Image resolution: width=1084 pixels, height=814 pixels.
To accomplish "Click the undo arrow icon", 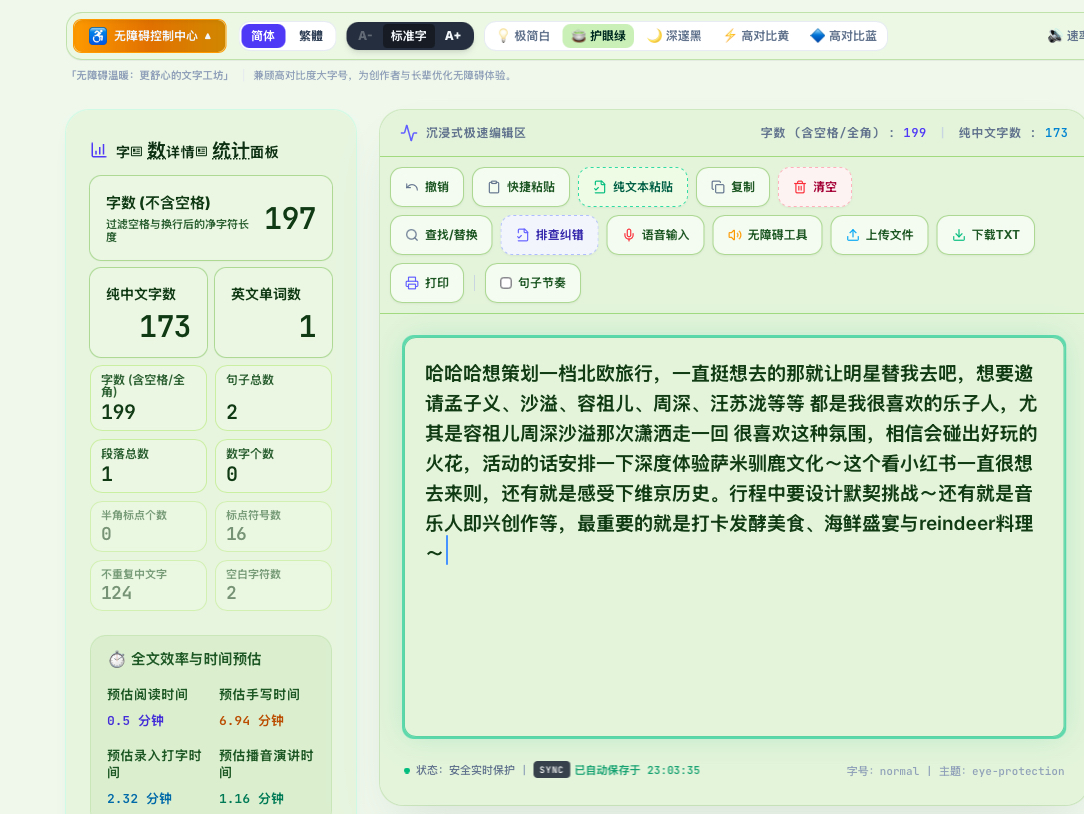I will 412,187.
